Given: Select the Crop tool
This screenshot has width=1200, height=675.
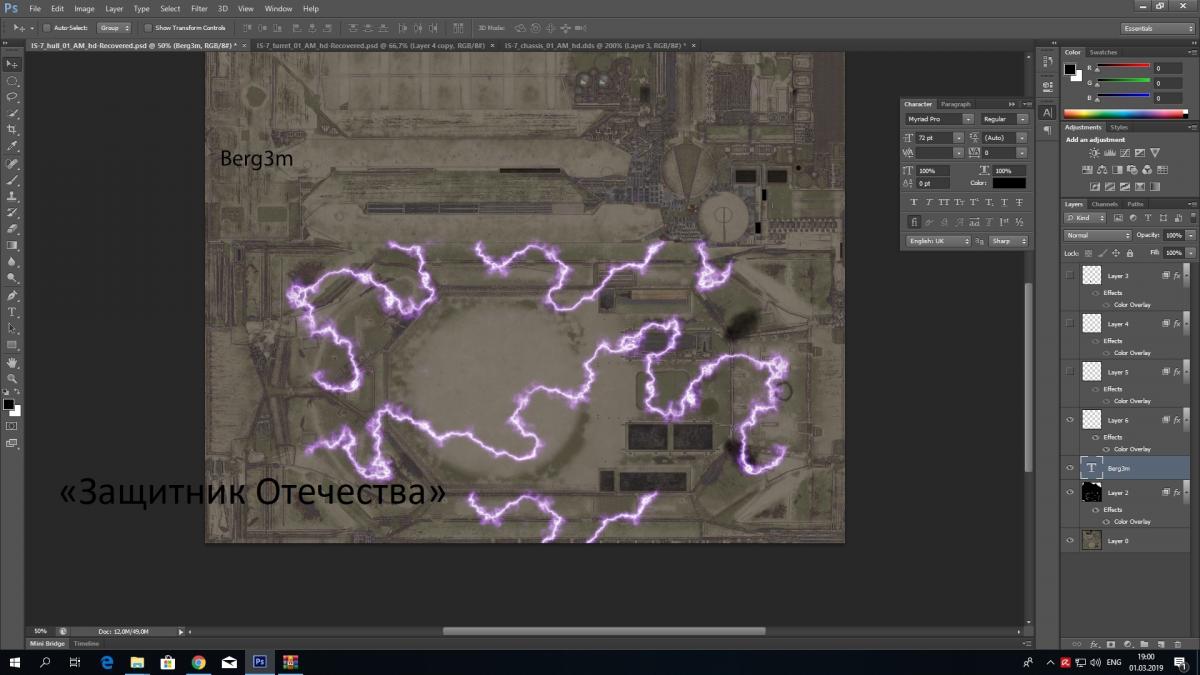Looking at the screenshot, I should (13, 130).
